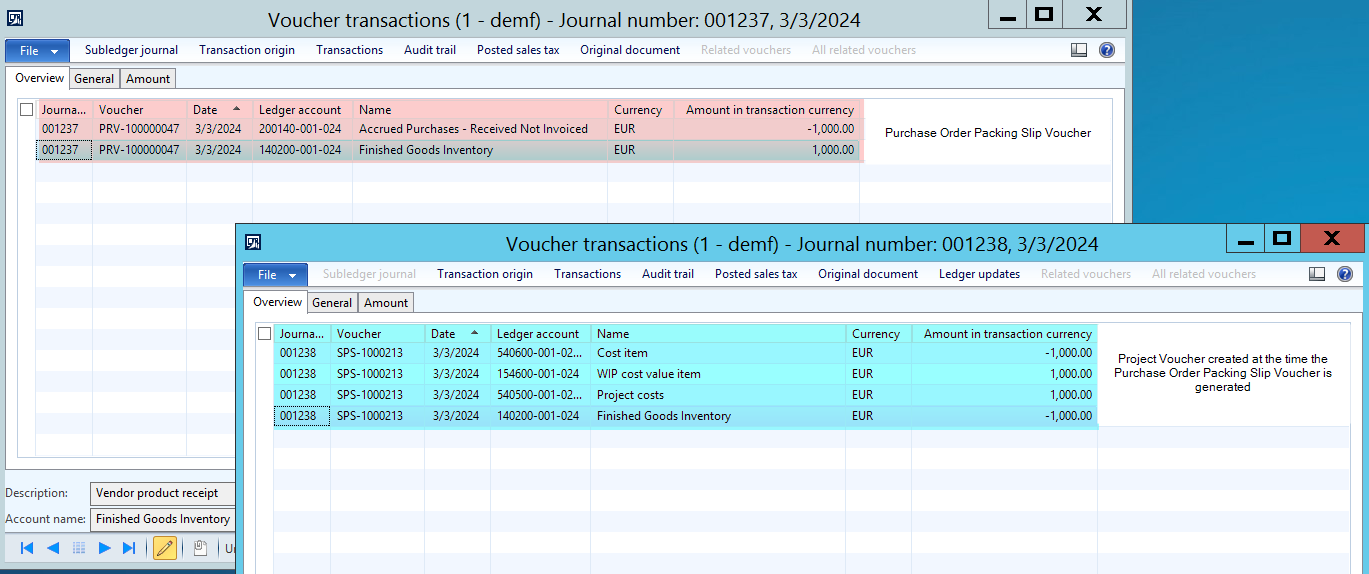The height and width of the screenshot is (574, 1369).
Task: Click help icon in journal 001238 window
Action: [1345, 274]
